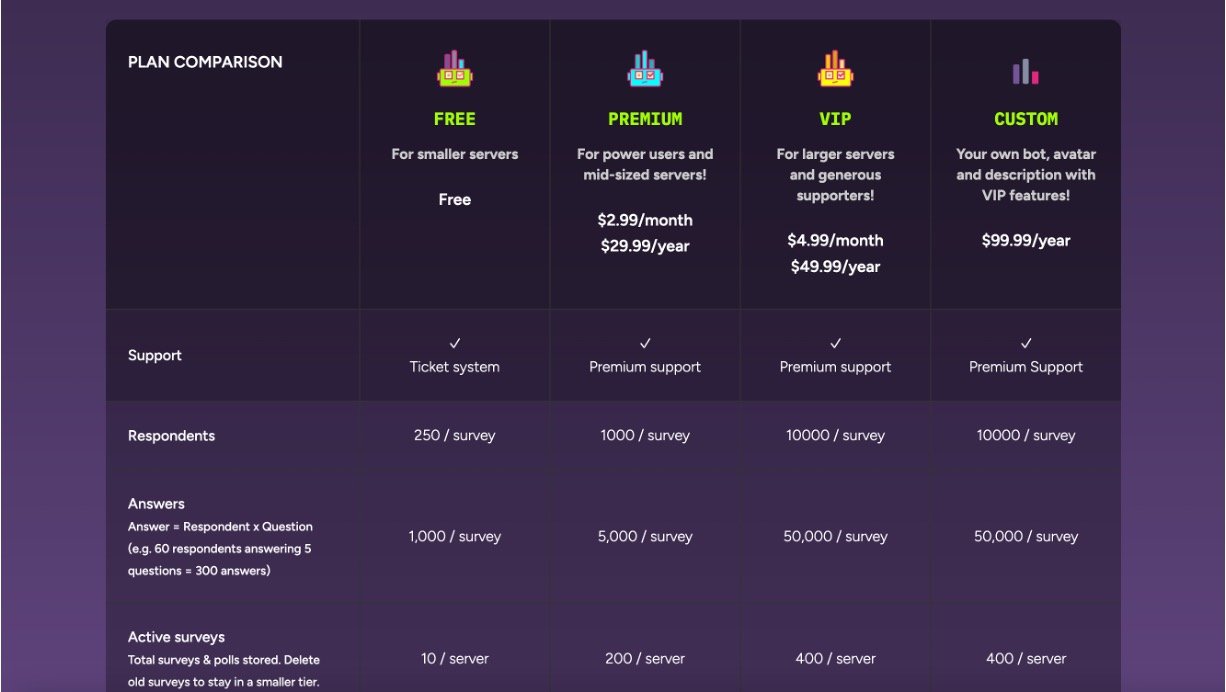This screenshot has width=1226, height=692.
Task: Click the Premium plan robot icon
Action: 645,69
